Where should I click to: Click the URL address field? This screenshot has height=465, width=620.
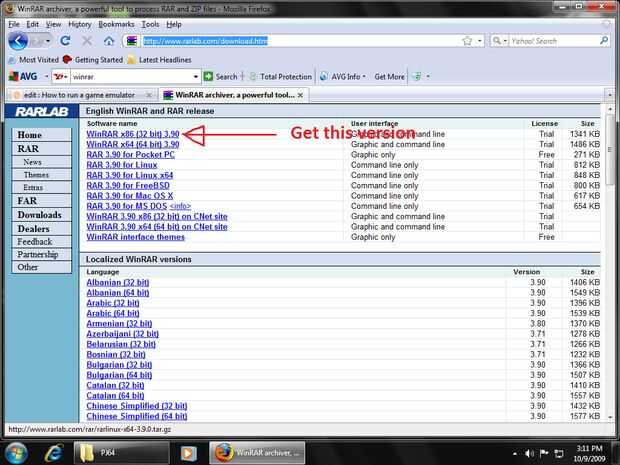[x=301, y=41]
